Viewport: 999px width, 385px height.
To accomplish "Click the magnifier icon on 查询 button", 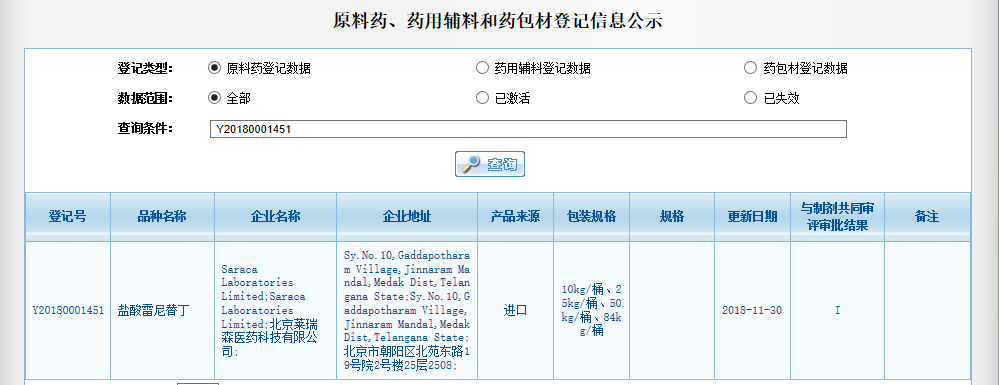I will tap(471, 164).
